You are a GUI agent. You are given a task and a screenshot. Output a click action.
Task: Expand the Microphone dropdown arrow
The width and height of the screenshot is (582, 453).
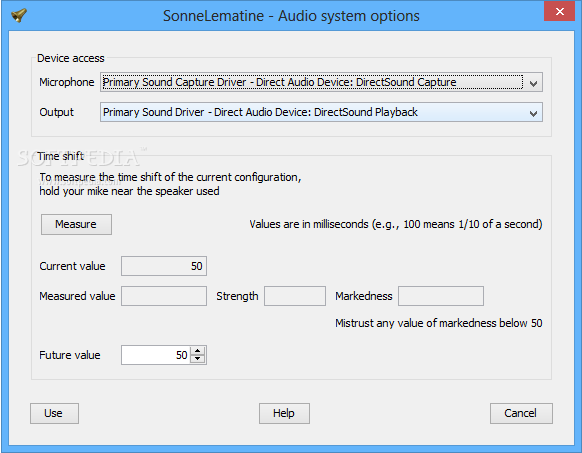pyautogui.click(x=533, y=83)
